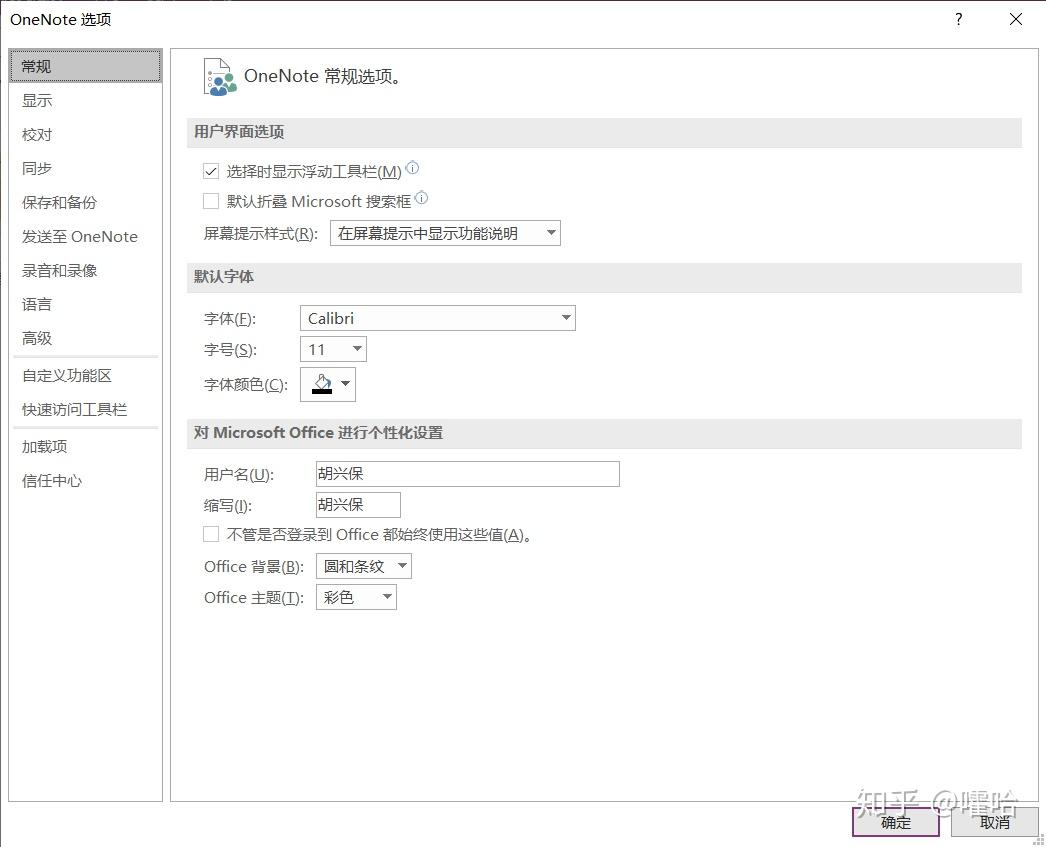1046x847 pixels.
Task: Check 不管是否登录到 Office 都始终使用这些值
Action: tap(211, 534)
